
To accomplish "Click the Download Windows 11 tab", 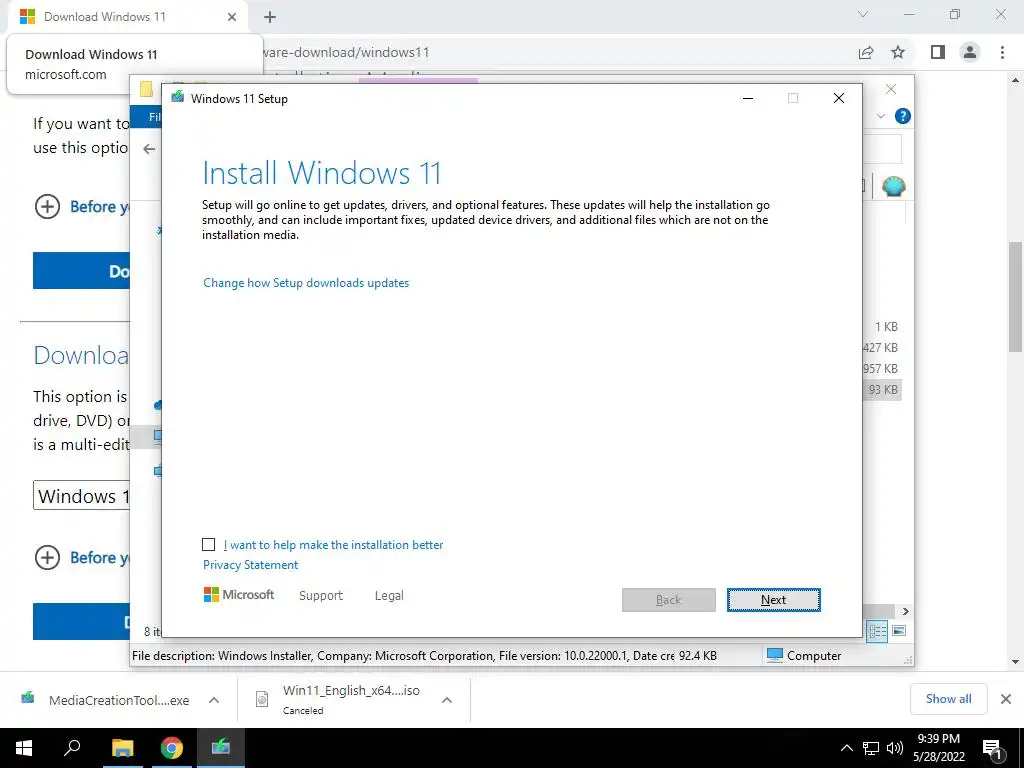I will pos(127,17).
